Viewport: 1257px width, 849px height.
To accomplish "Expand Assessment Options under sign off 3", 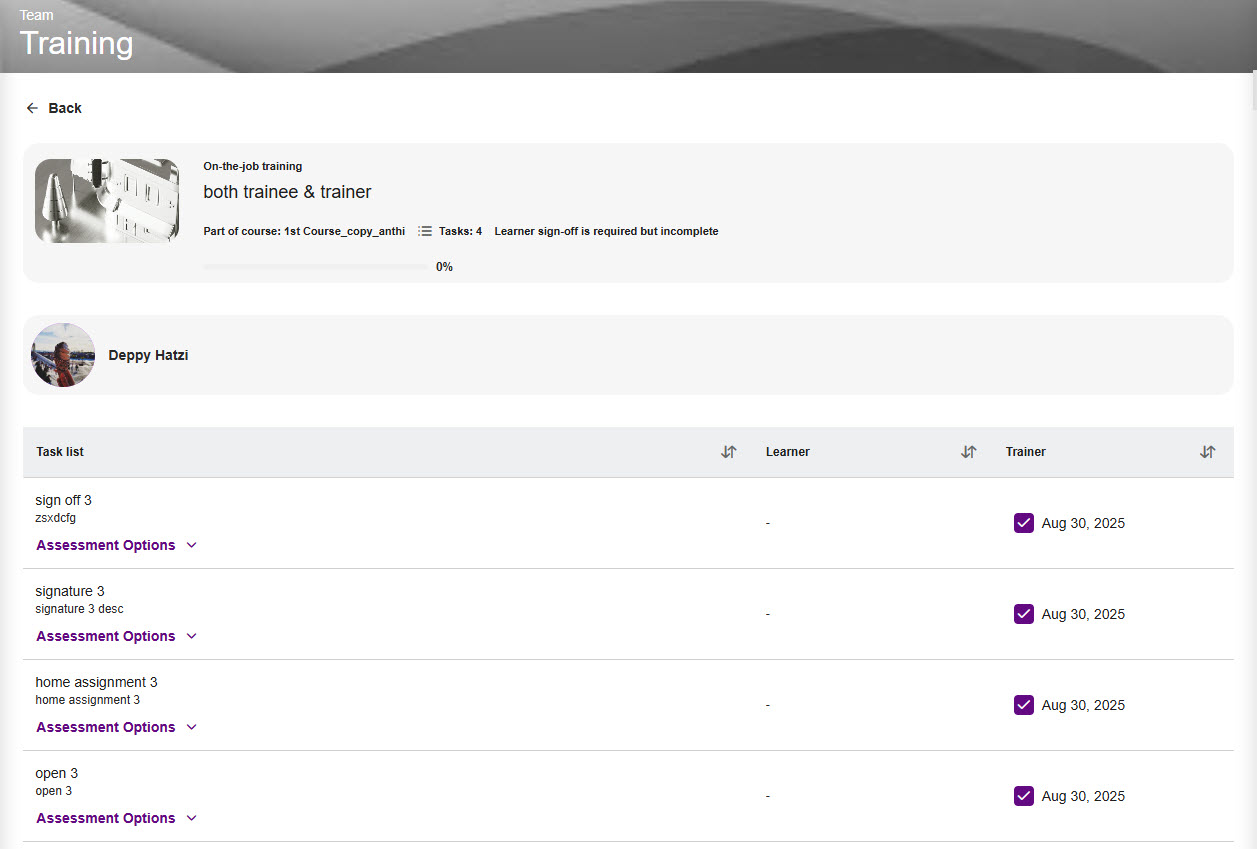I will [x=117, y=545].
